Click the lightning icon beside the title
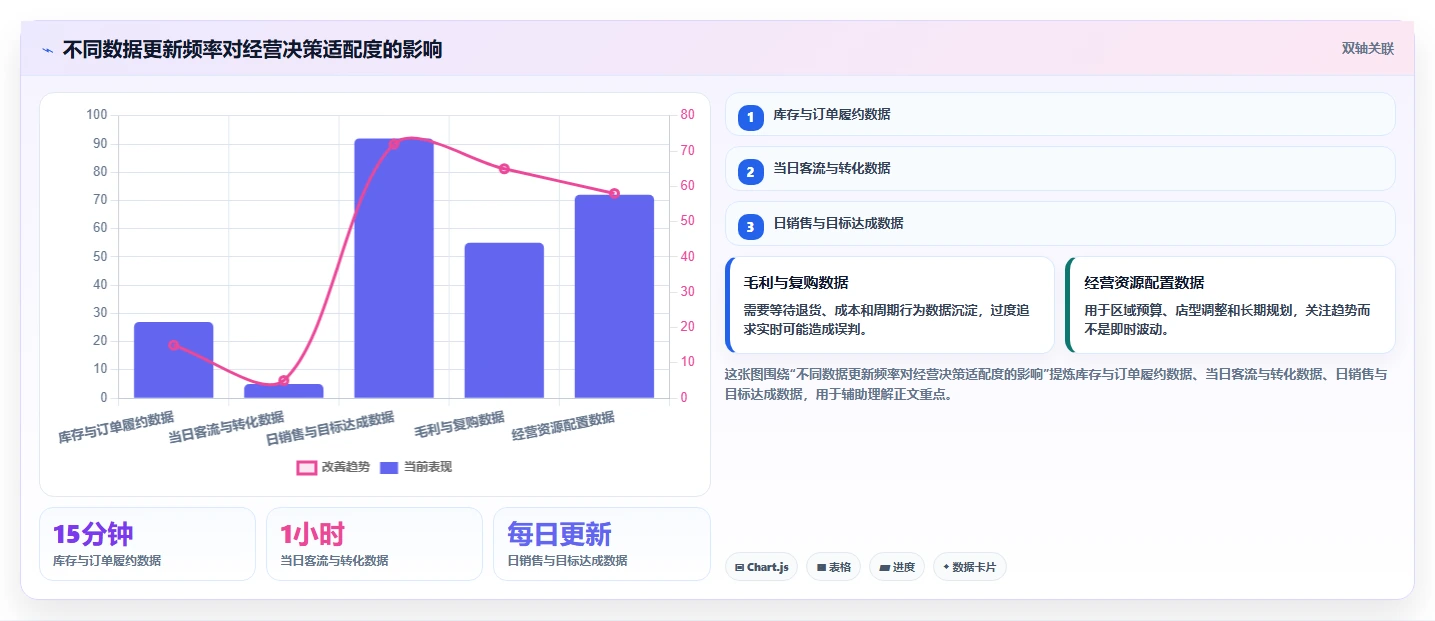 point(47,49)
